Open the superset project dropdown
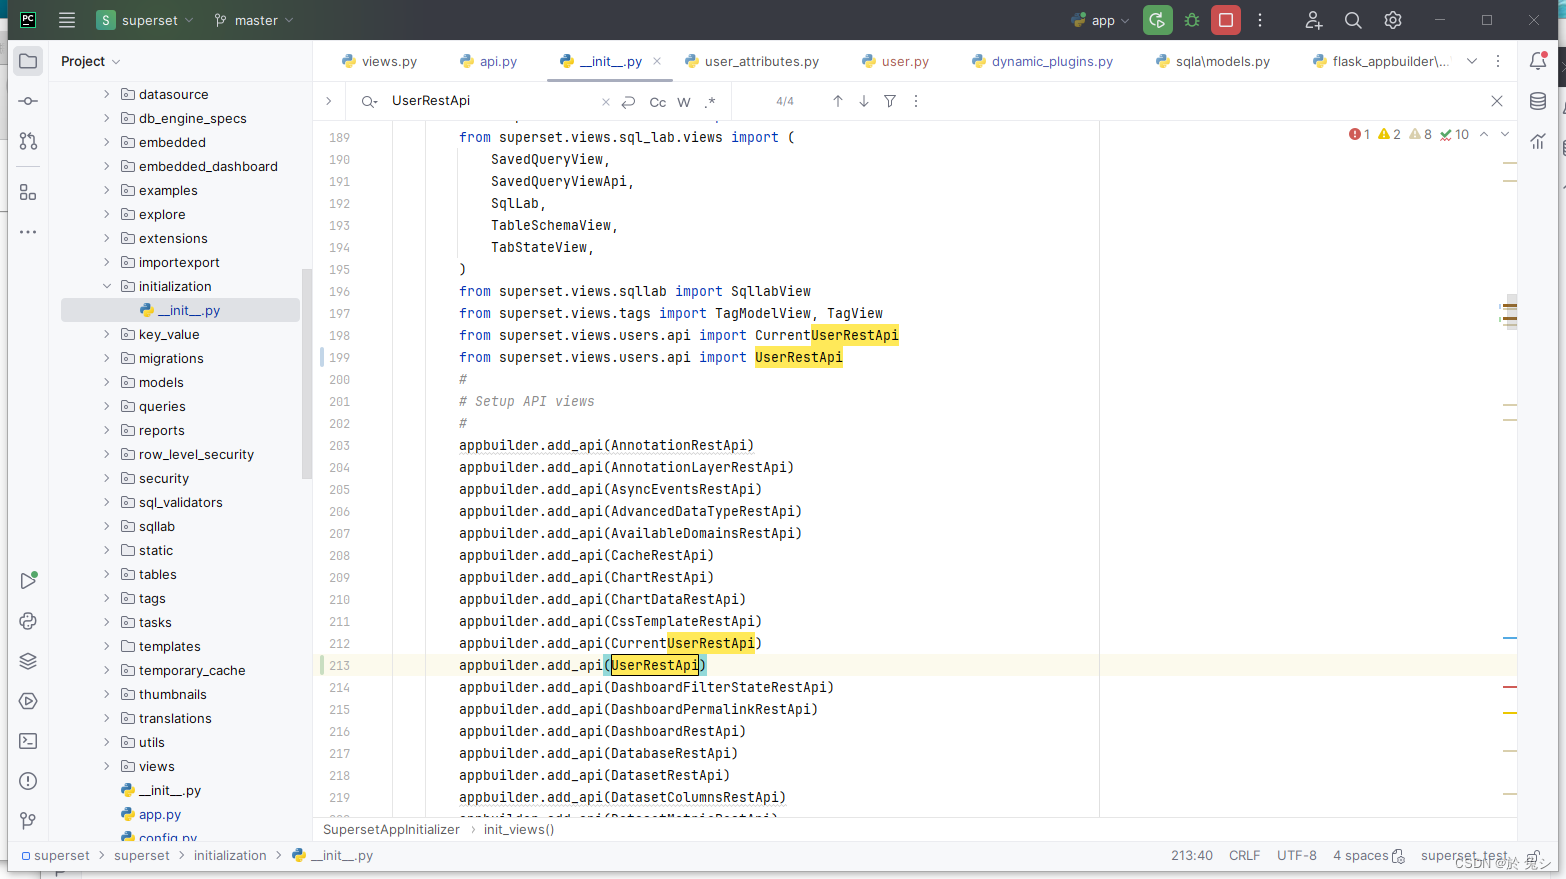Viewport: 1566px width, 879px height. point(145,20)
